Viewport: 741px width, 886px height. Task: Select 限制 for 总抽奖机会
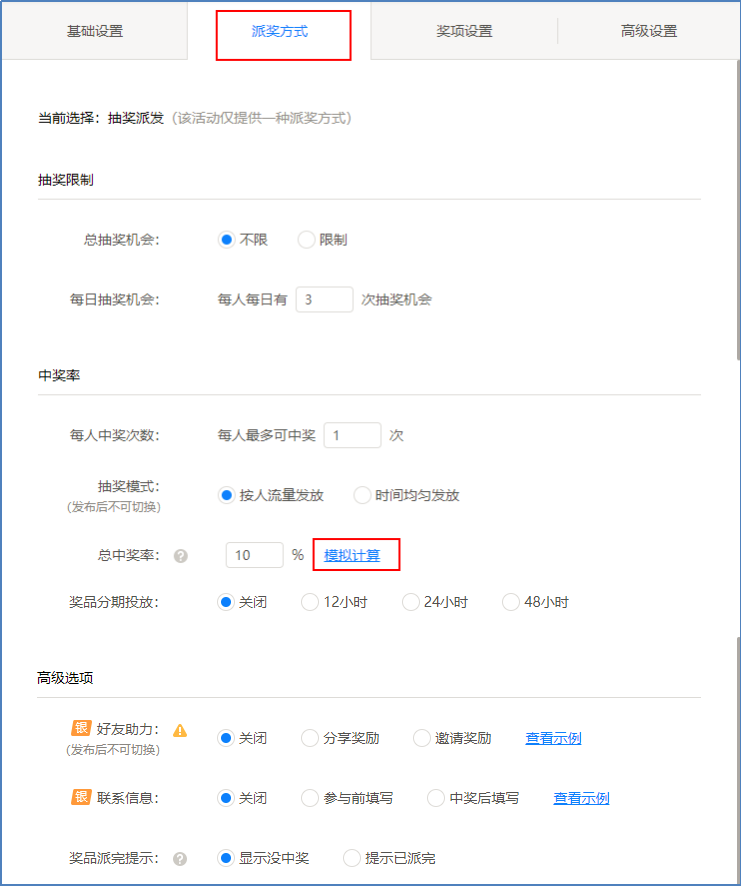tap(306, 240)
